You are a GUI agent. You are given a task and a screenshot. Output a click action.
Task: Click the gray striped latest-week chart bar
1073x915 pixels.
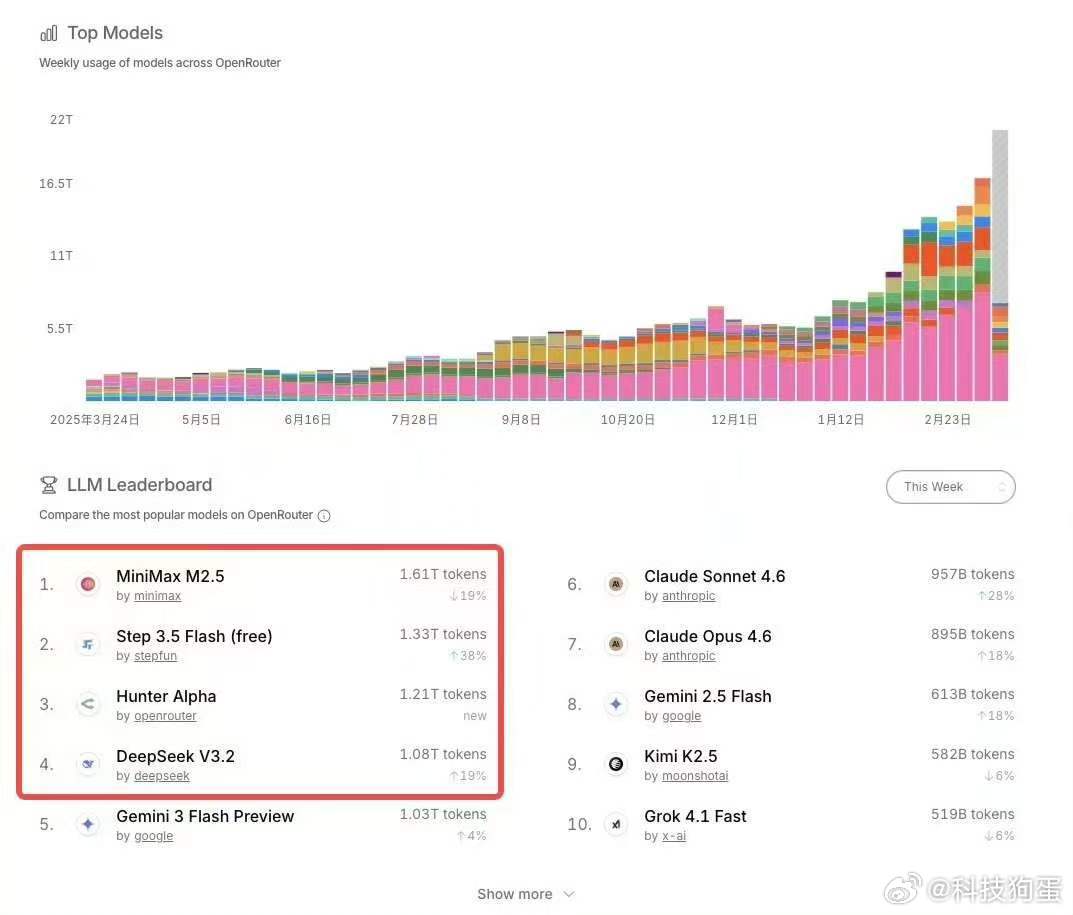[x=1000, y=215]
